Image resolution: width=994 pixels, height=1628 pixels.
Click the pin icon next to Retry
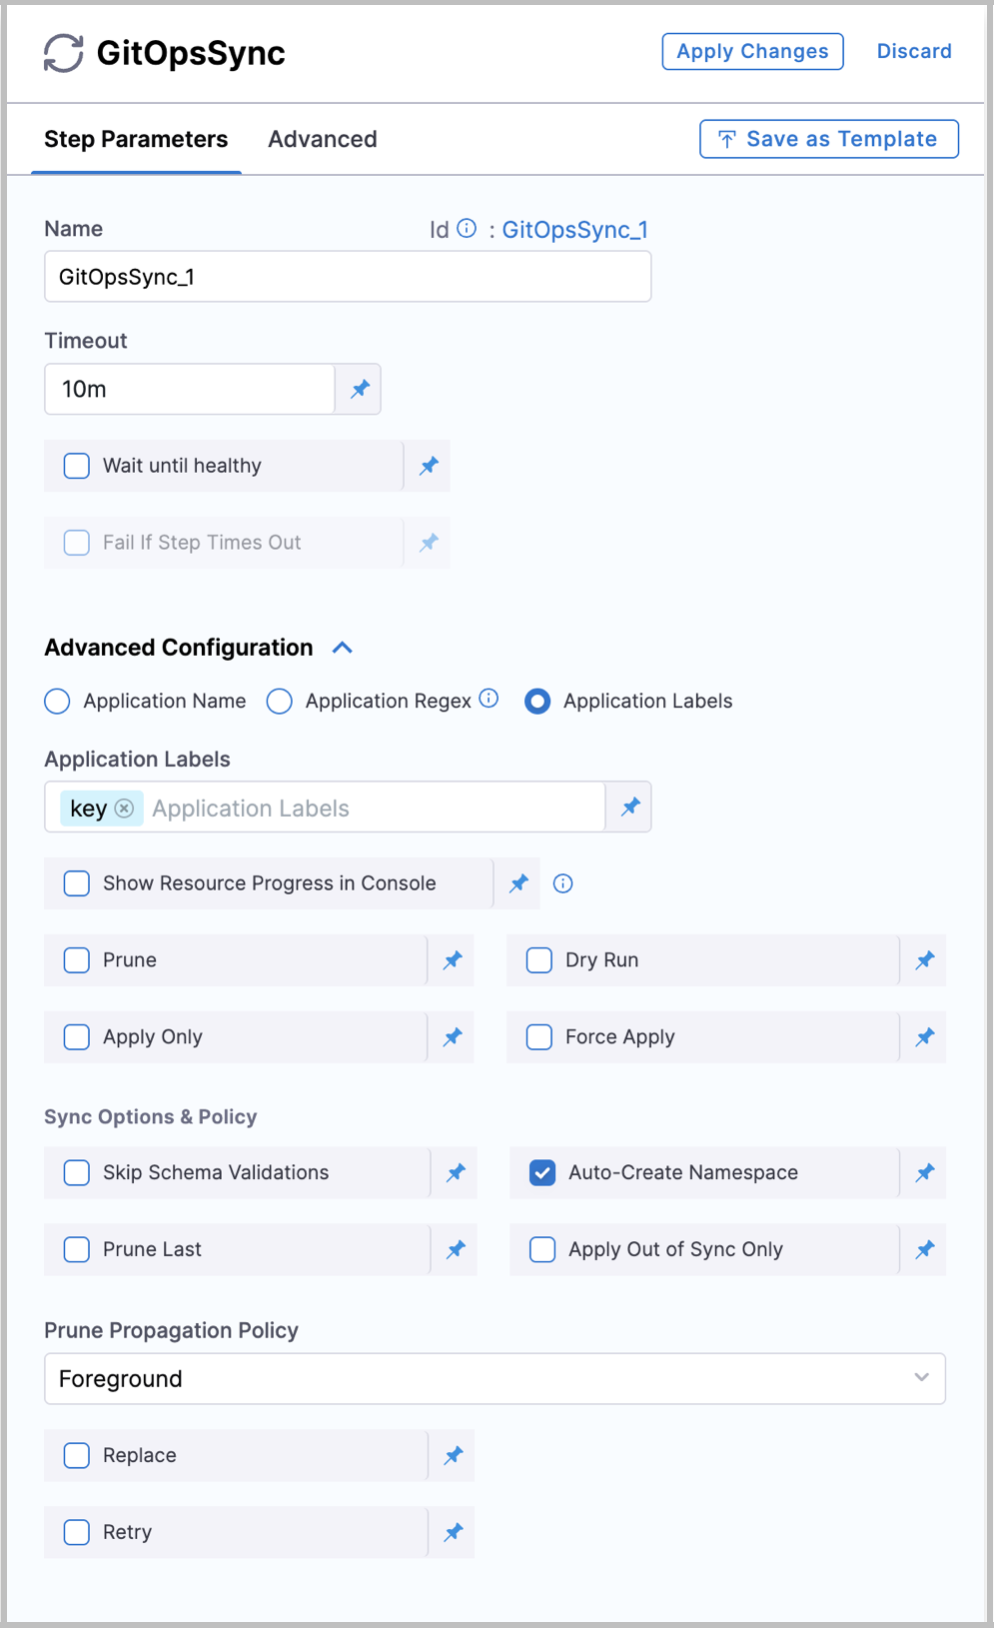click(454, 1532)
